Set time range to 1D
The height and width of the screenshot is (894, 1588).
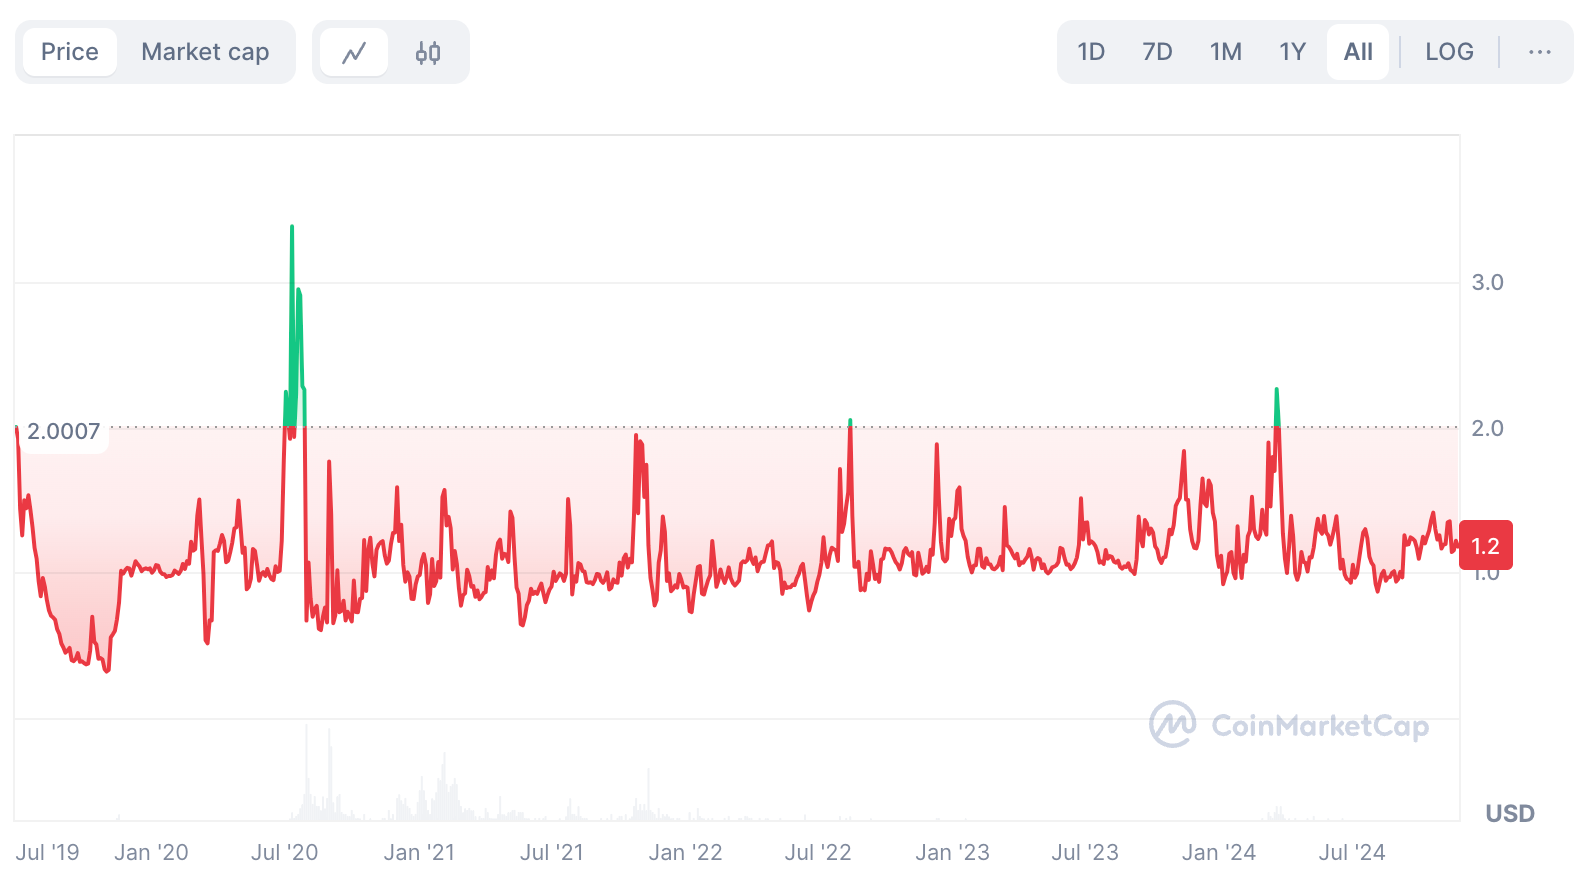tap(1091, 52)
